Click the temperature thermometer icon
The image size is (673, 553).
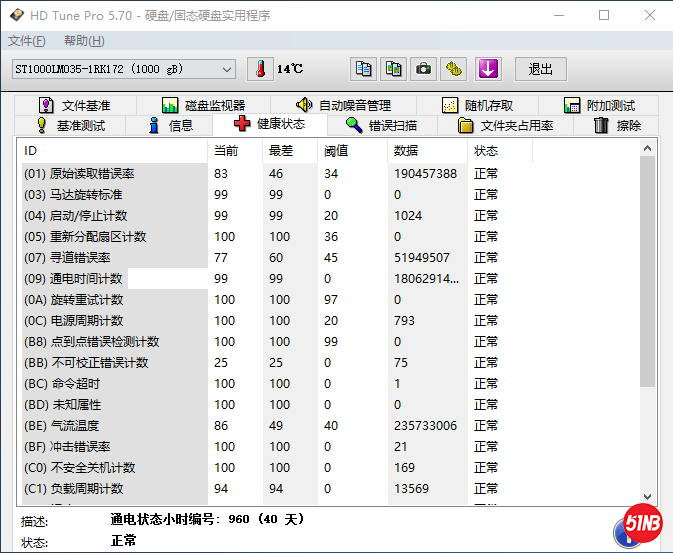(x=260, y=69)
